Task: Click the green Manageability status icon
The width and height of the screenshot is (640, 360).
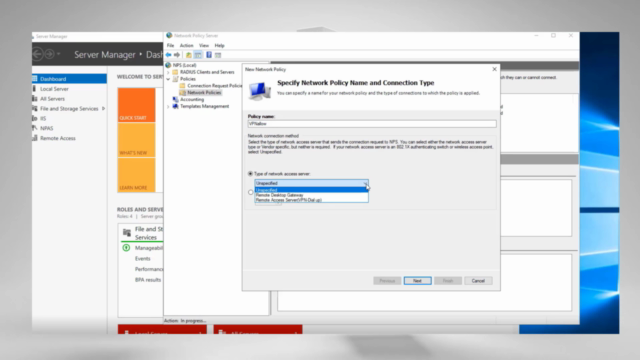Action: click(126, 248)
